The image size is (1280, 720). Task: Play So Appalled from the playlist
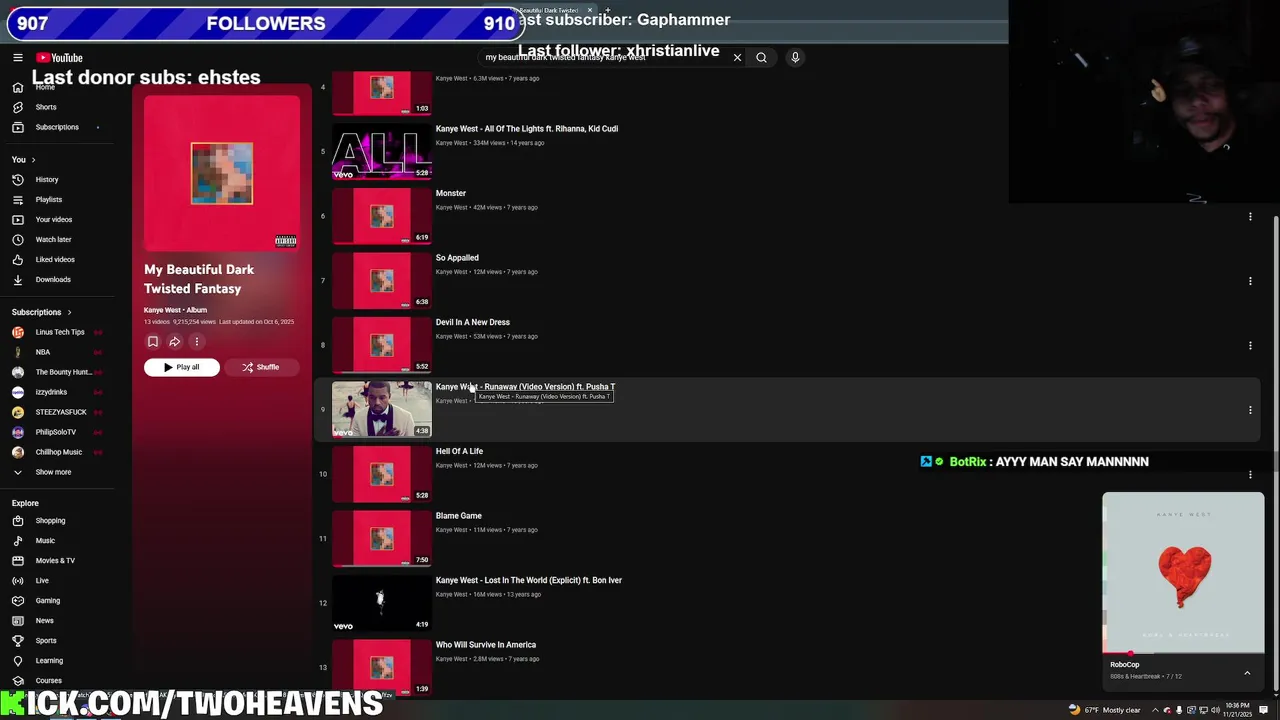pos(457,258)
